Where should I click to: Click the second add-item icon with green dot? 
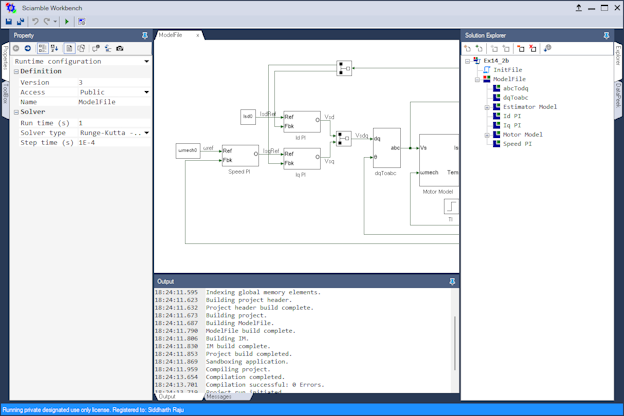point(480,49)
